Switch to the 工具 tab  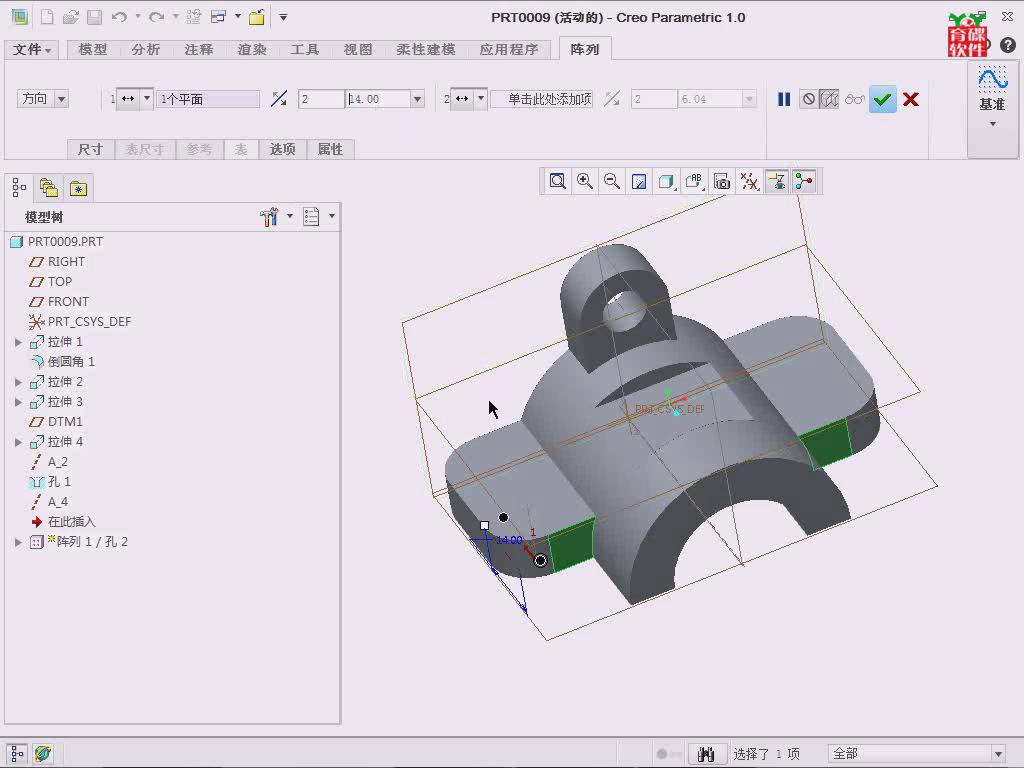coord(304,50)
